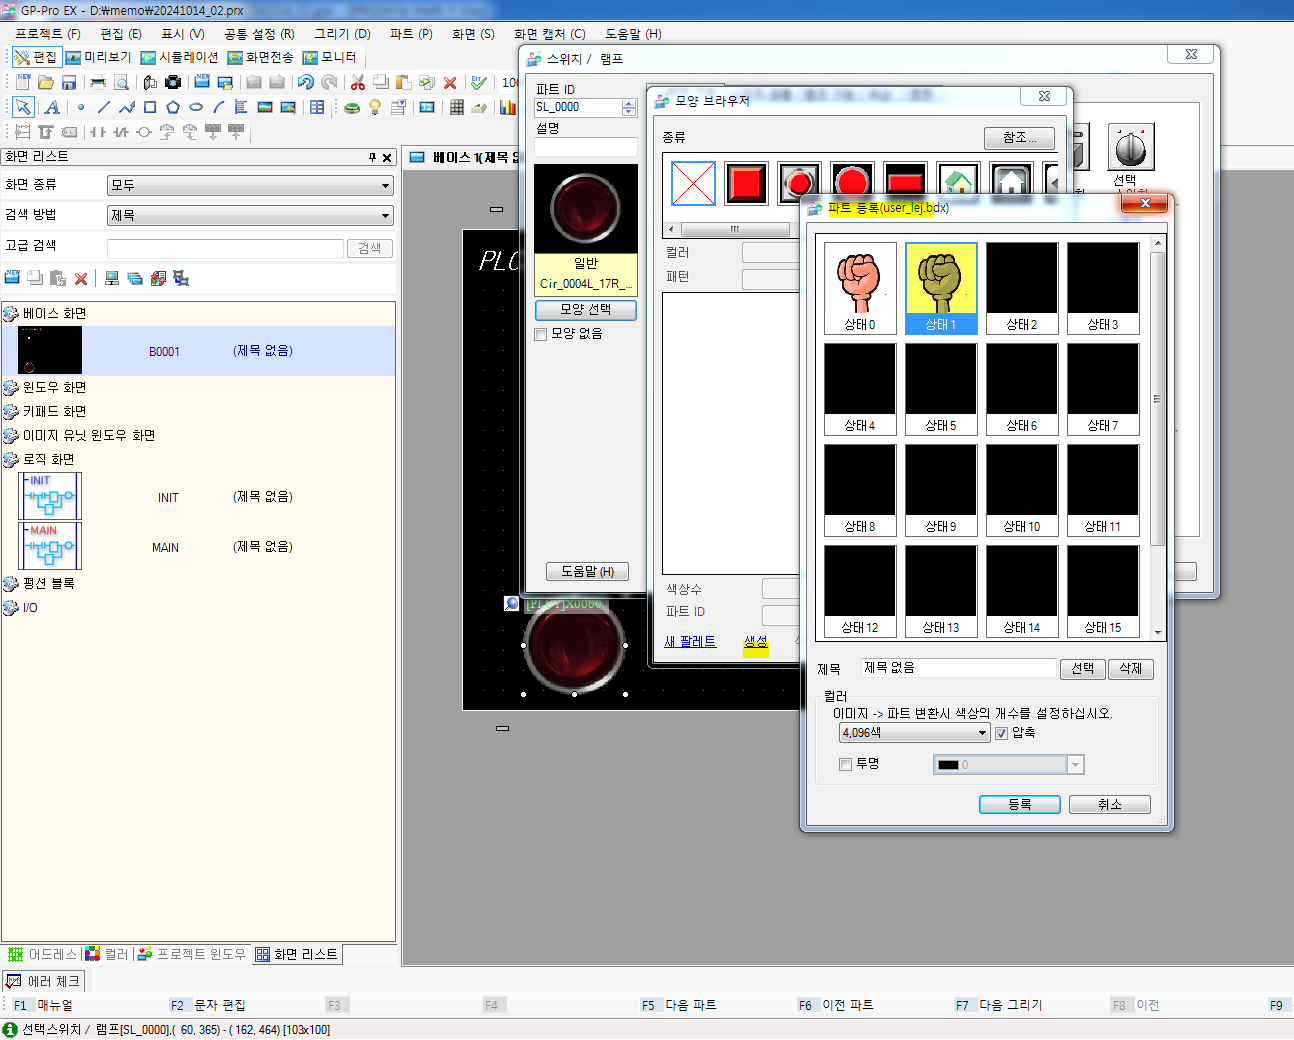Select the keypad grid part icon
The height and width of the screenshot is (1040, 1294).
[x=456, y=107]
